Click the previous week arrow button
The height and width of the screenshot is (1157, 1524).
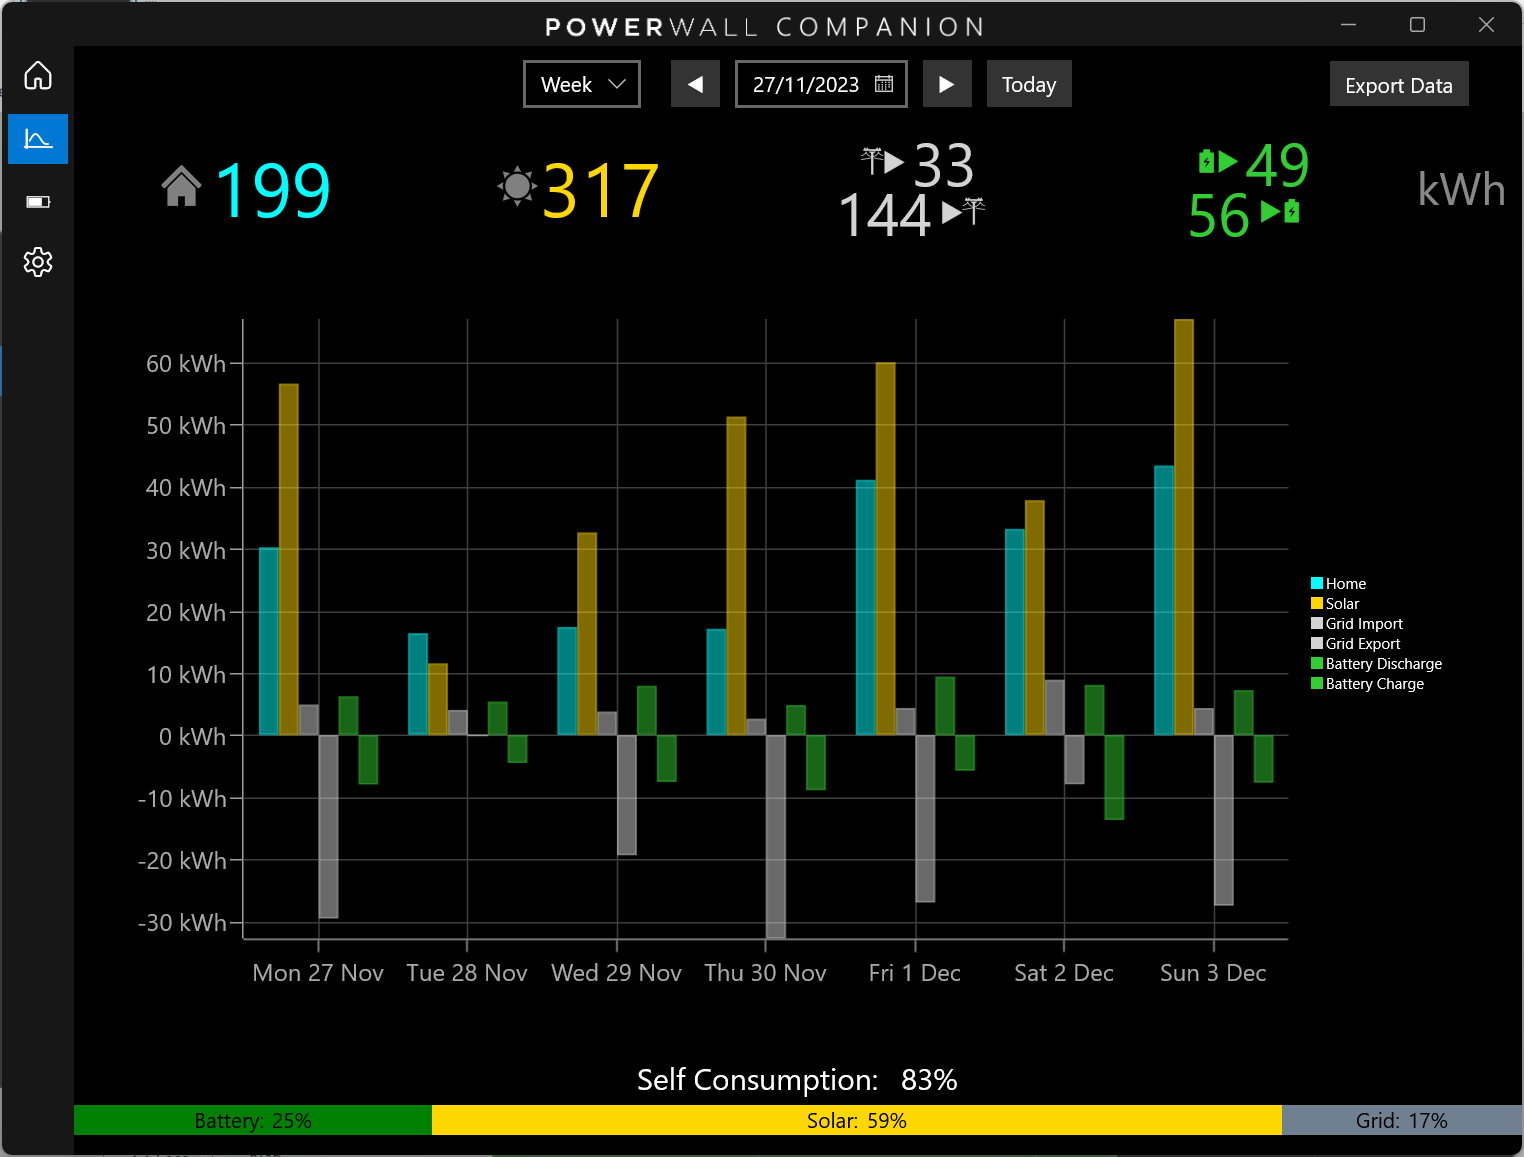tap(695, 84)
